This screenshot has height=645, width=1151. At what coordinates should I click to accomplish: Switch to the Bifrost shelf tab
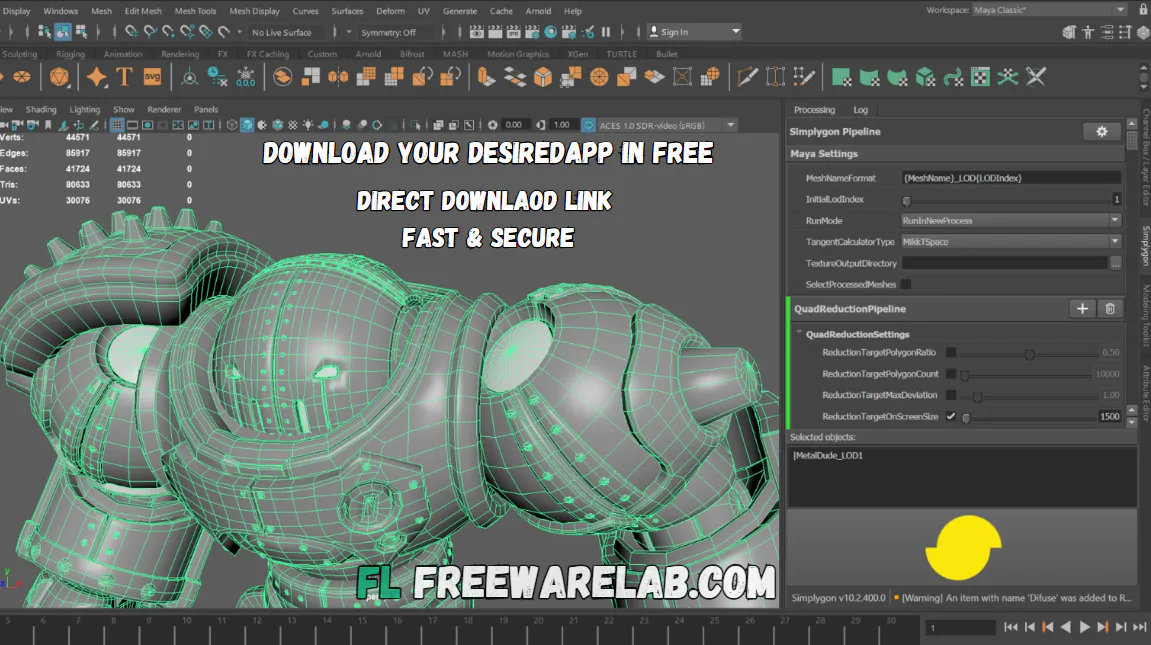tap(412, 54)
